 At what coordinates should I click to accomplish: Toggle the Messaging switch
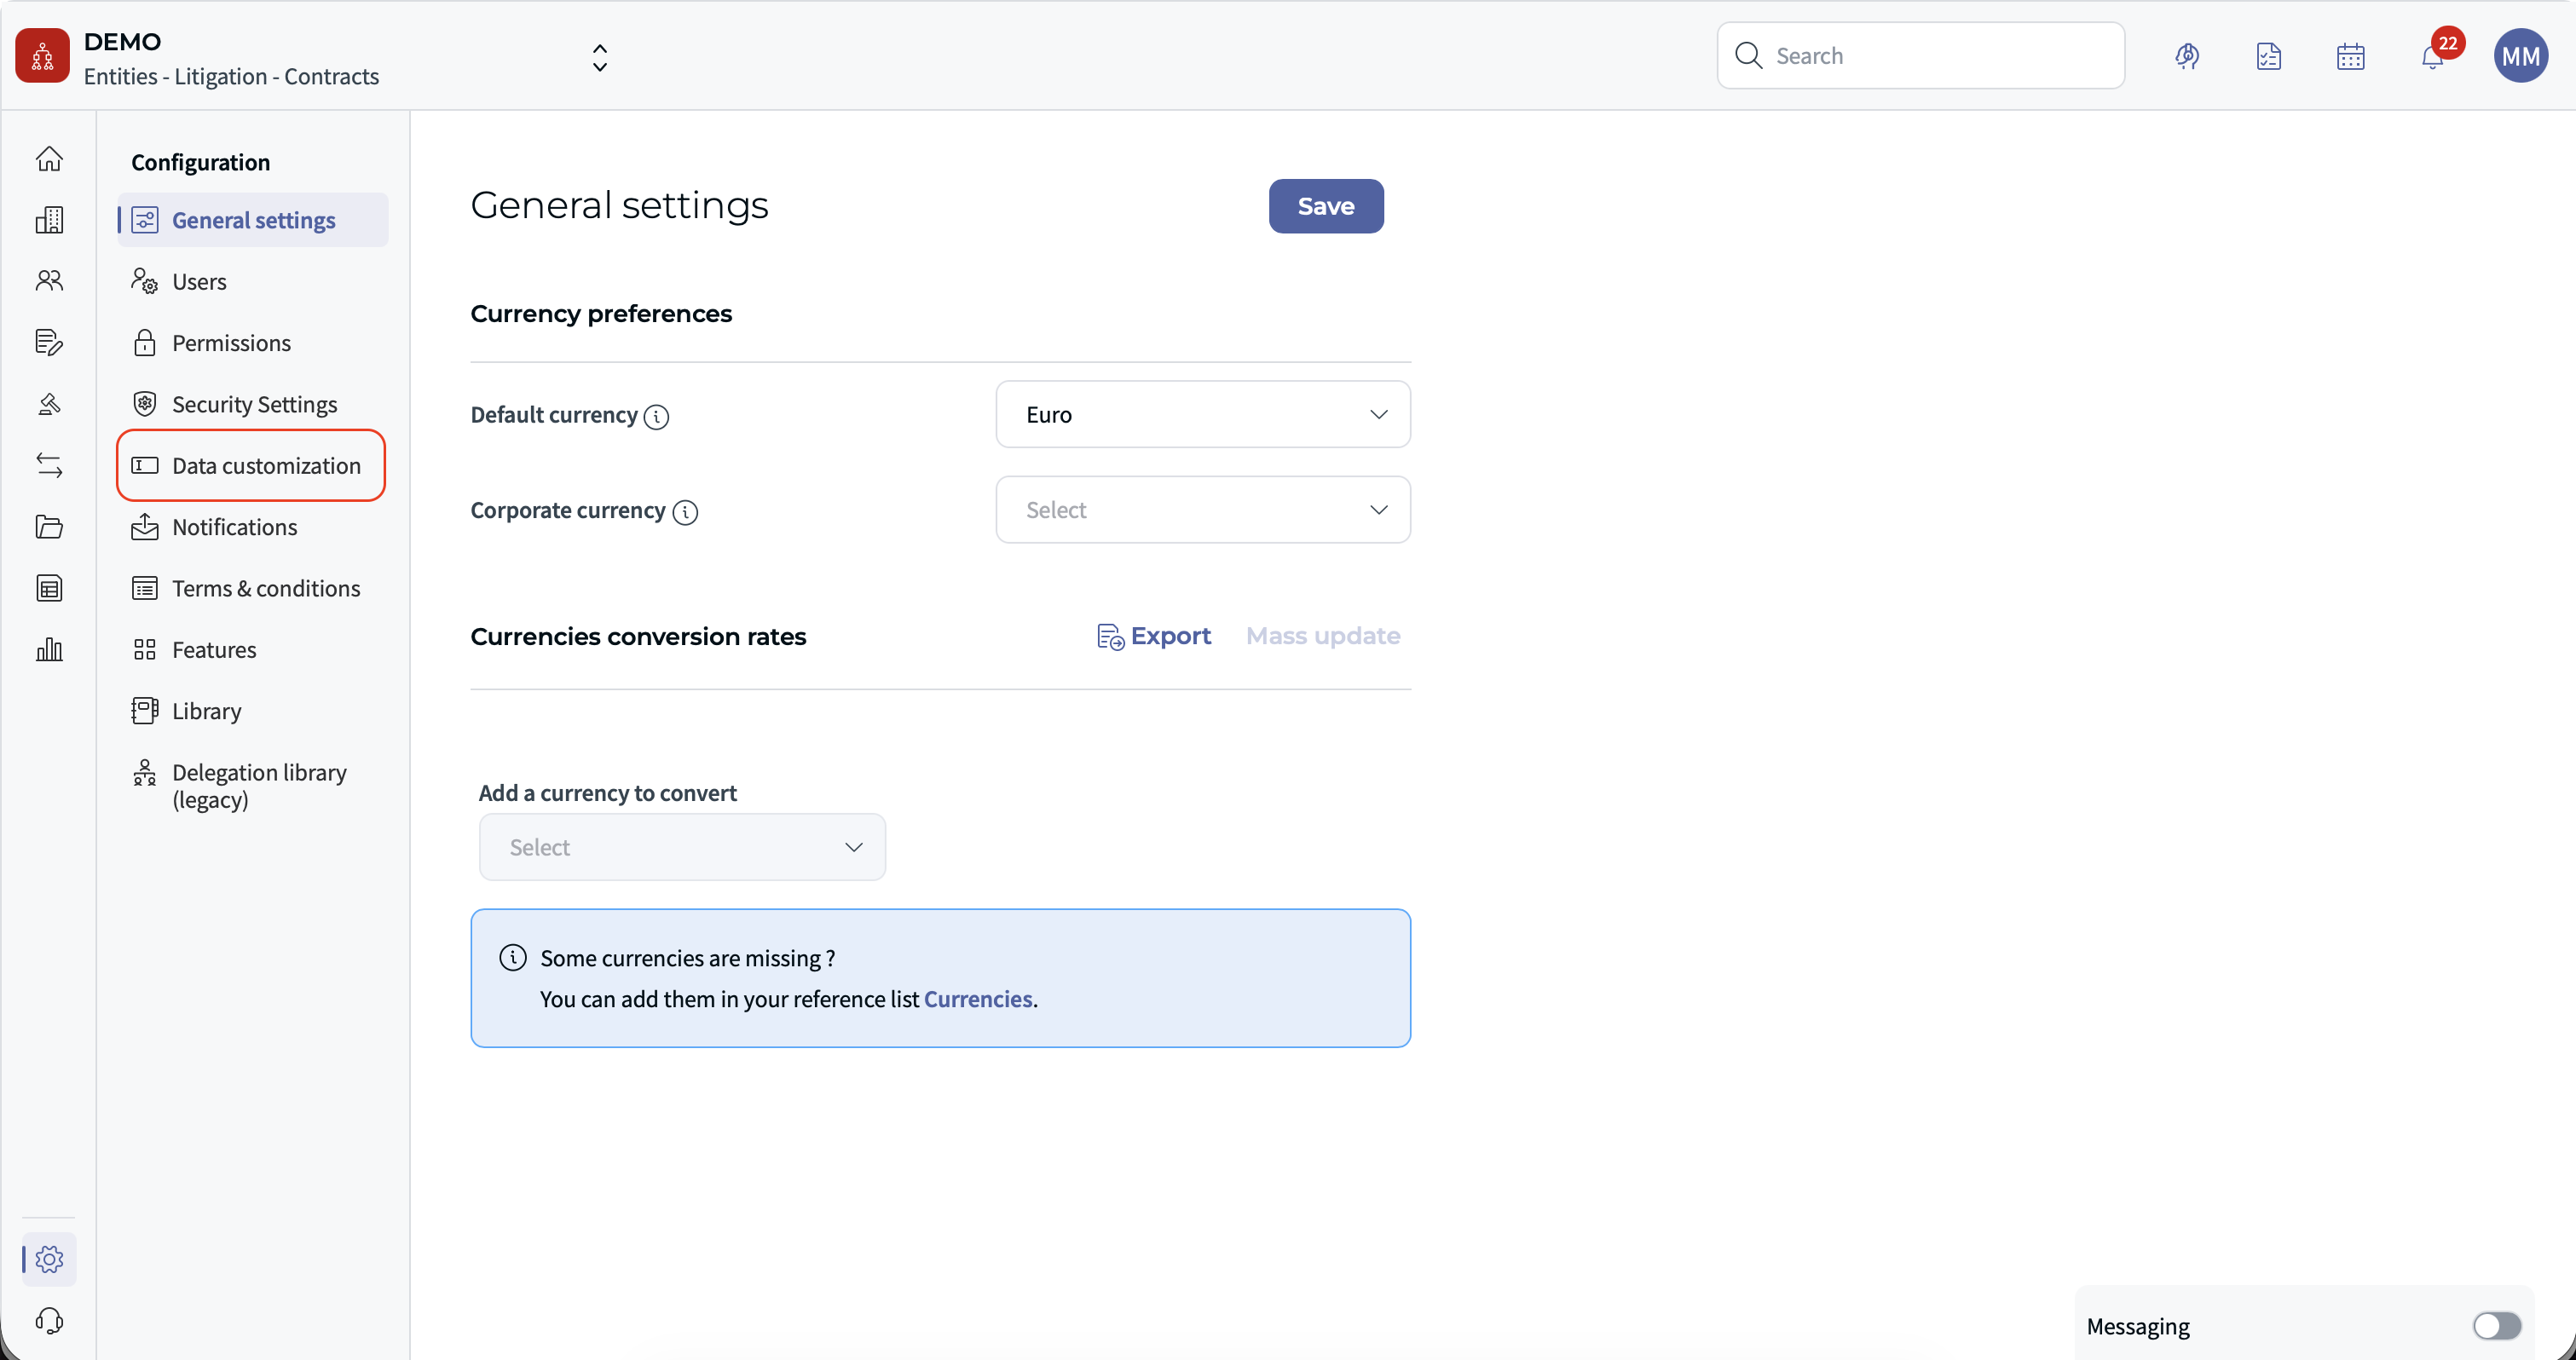click(2496, 1326)
